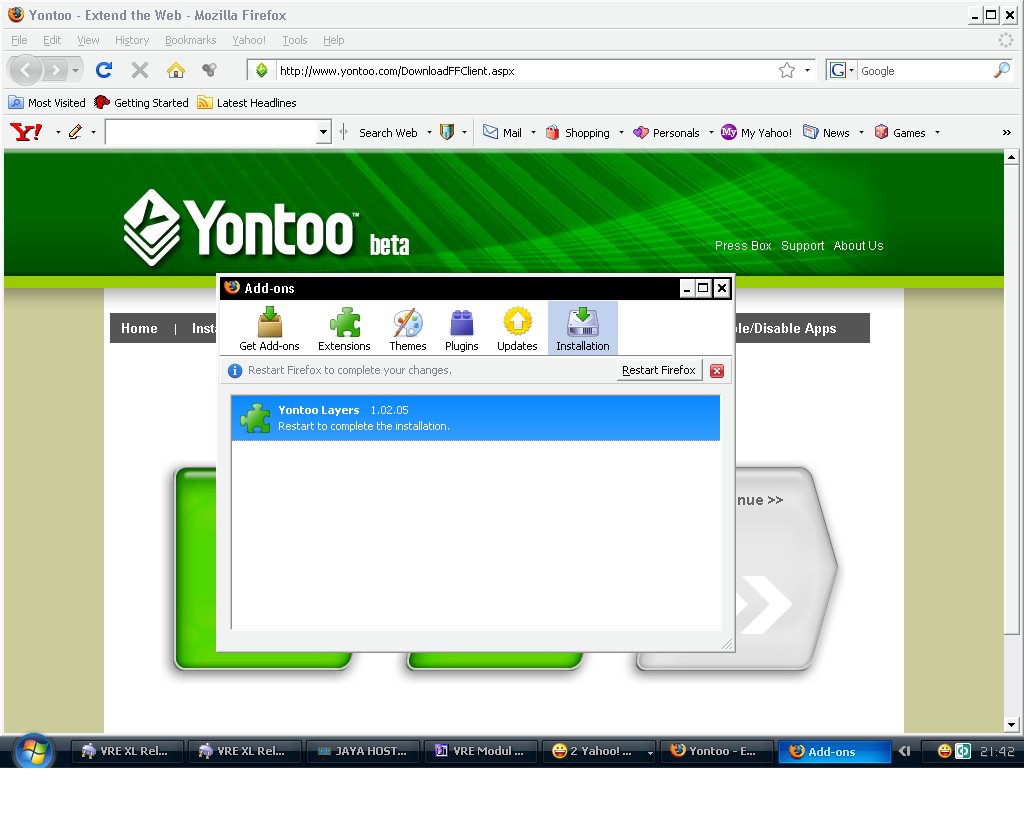Open the File menu
This screenshot has width=1024, height=818.
pos(19,40)
